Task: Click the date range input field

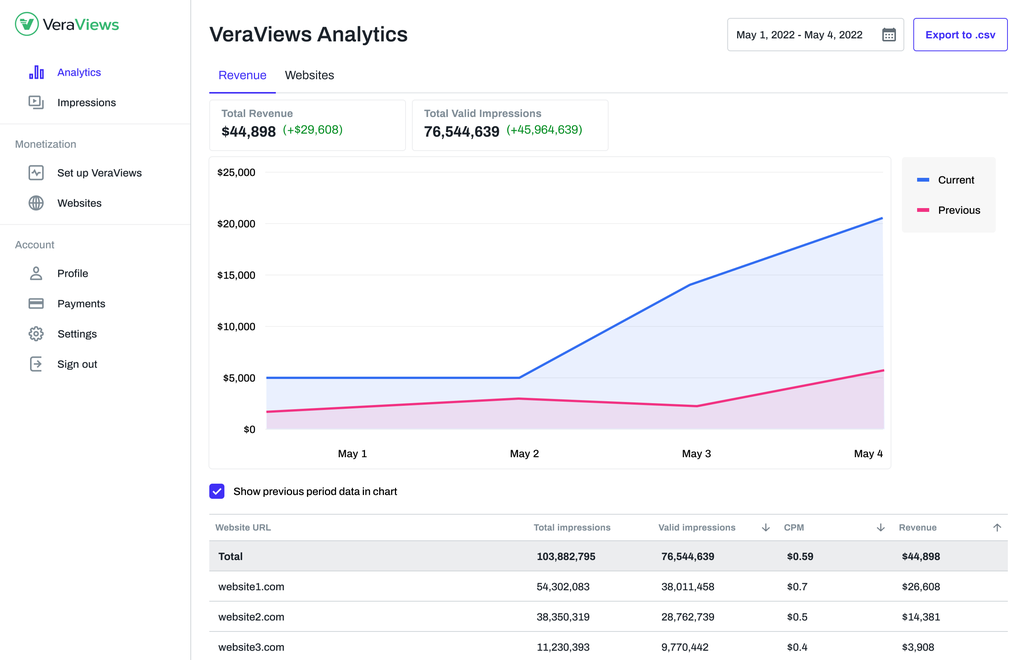Action: point(800,35)
